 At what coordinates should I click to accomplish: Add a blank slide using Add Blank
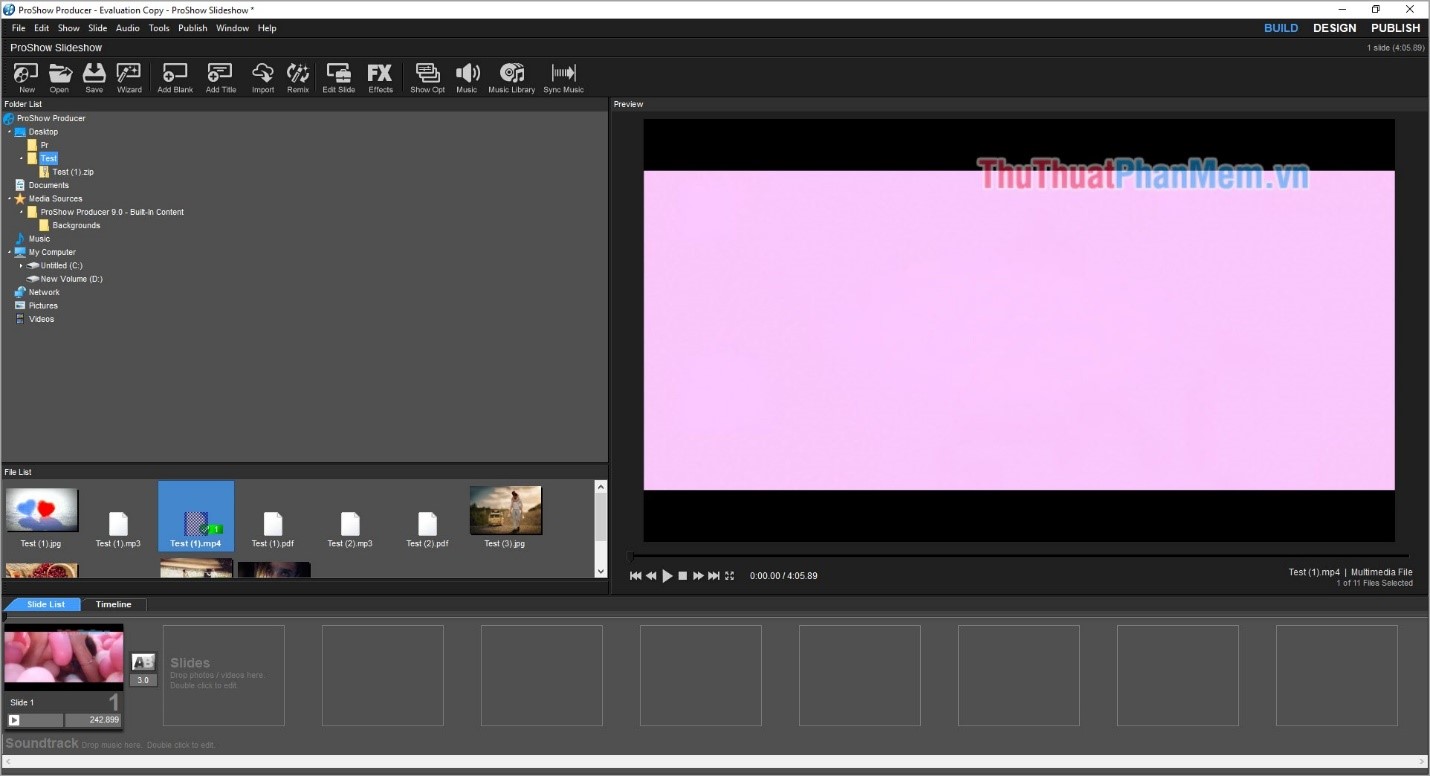pyautogui.click(x=174, y=77)
